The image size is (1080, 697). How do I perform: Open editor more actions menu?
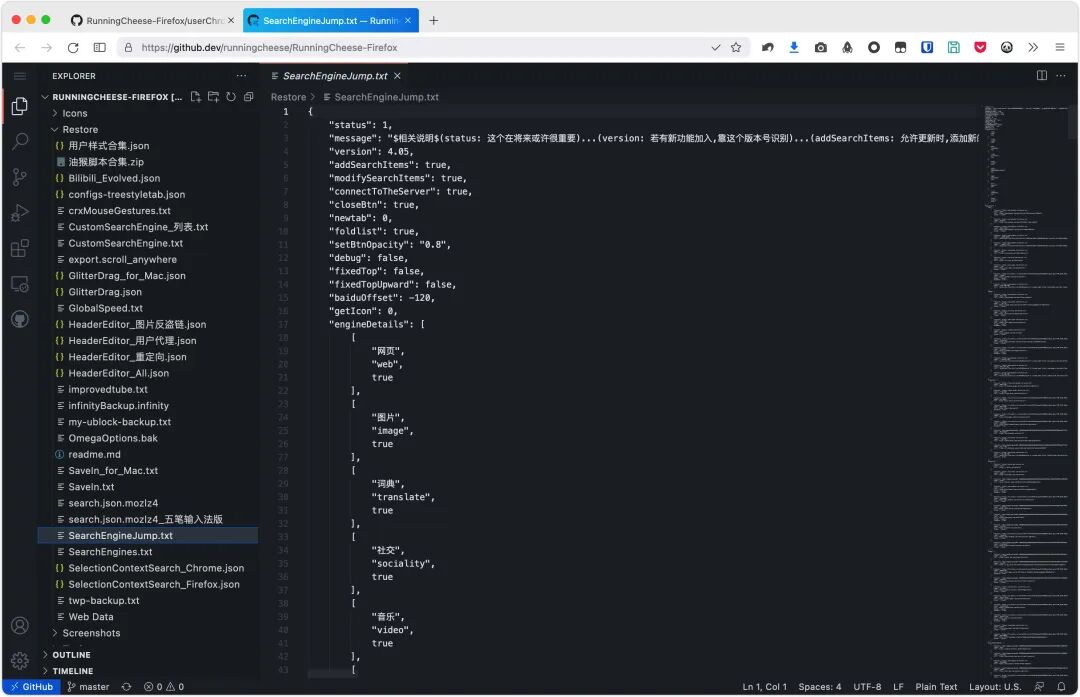[x=1061, y=76]
